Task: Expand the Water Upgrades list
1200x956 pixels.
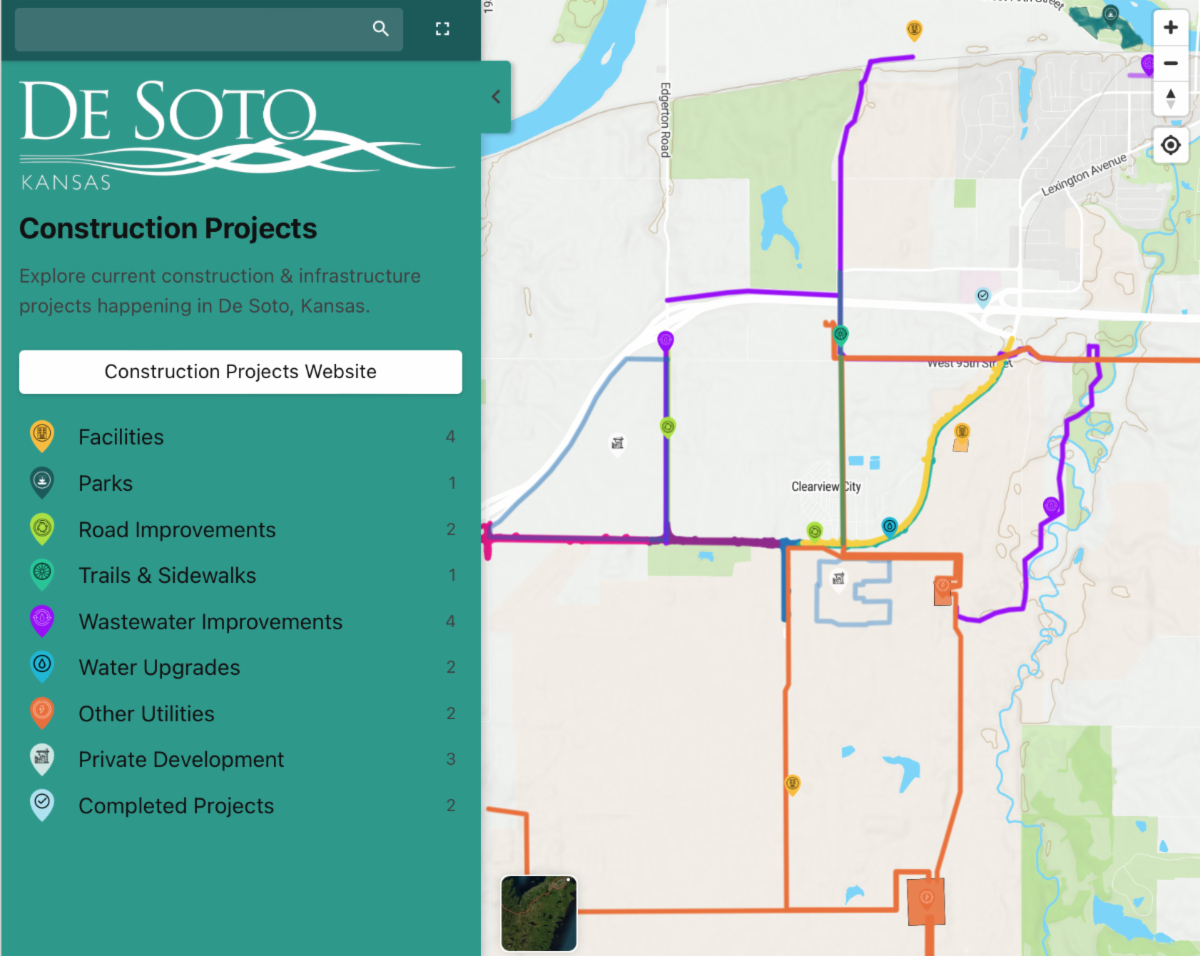Action: coord(159,668)
